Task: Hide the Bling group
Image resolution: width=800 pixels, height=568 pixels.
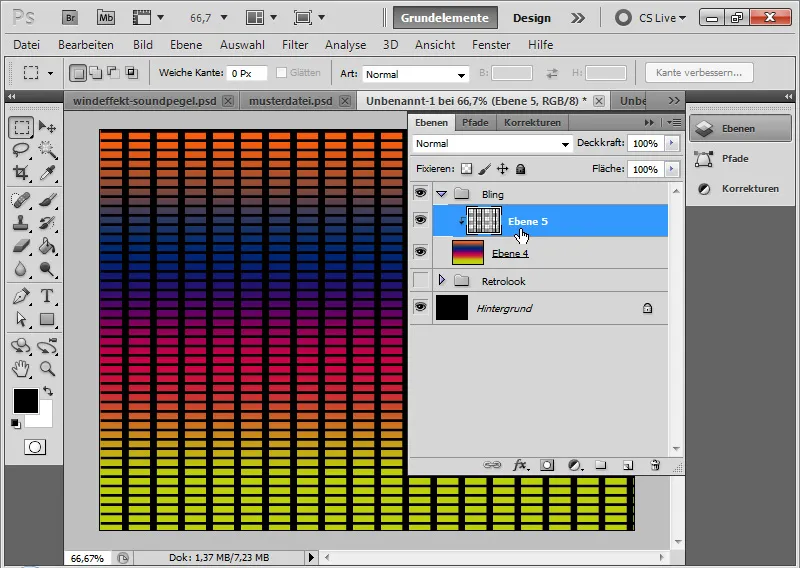Action: point(420,193)
